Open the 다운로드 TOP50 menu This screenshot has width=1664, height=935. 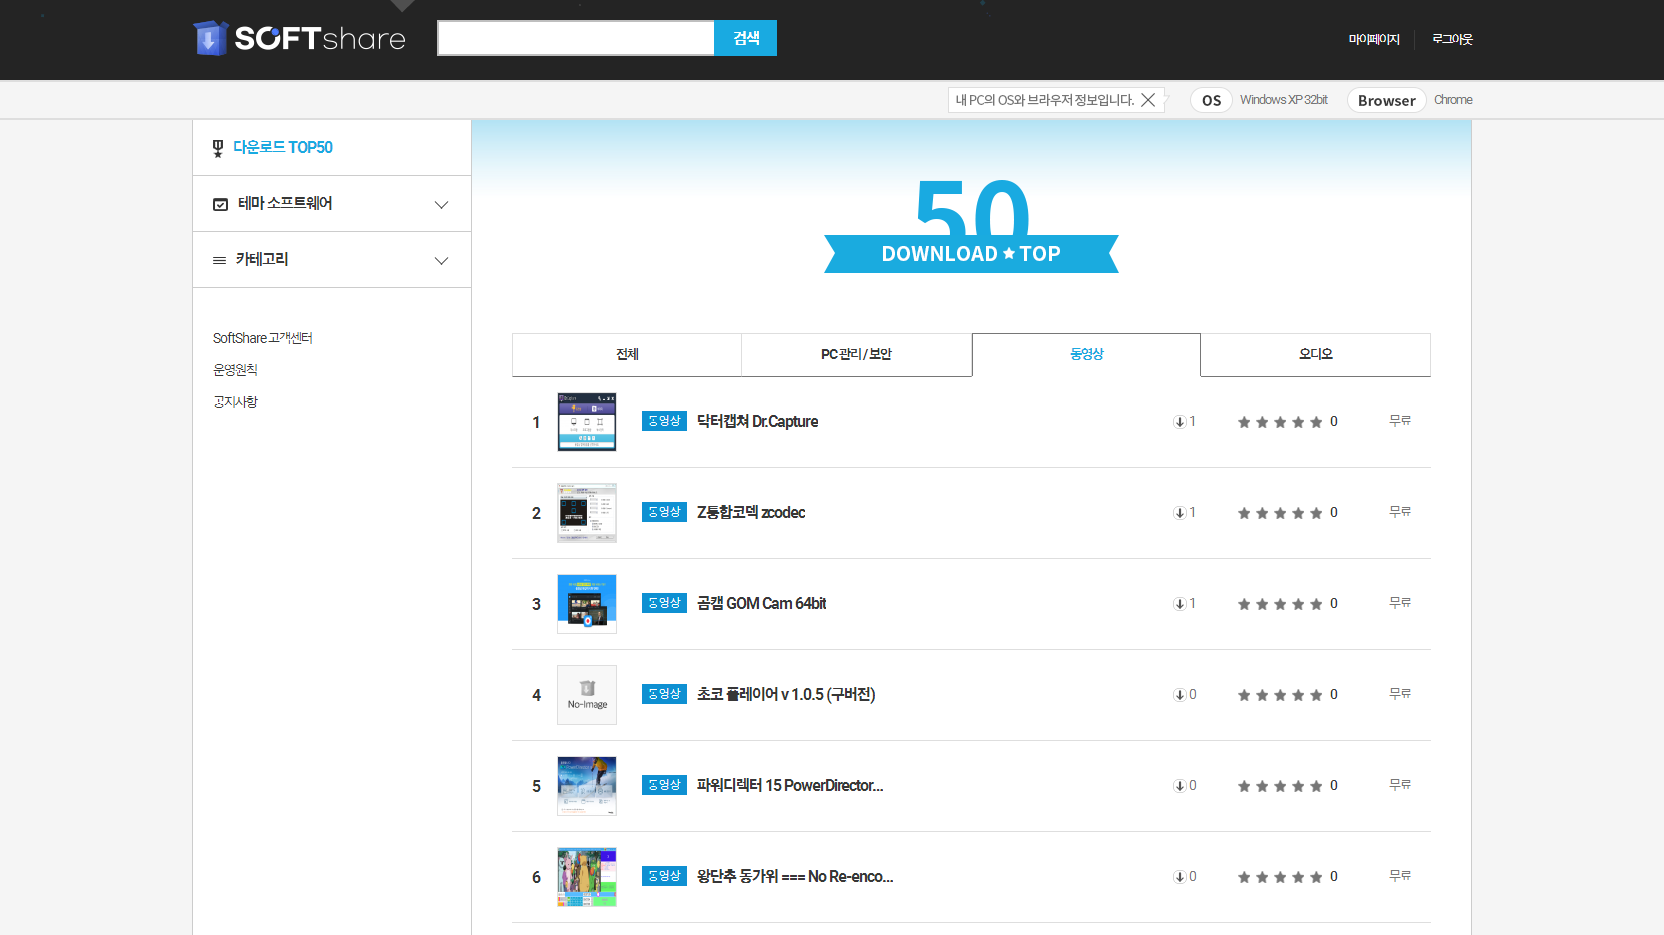click(283, 148)
